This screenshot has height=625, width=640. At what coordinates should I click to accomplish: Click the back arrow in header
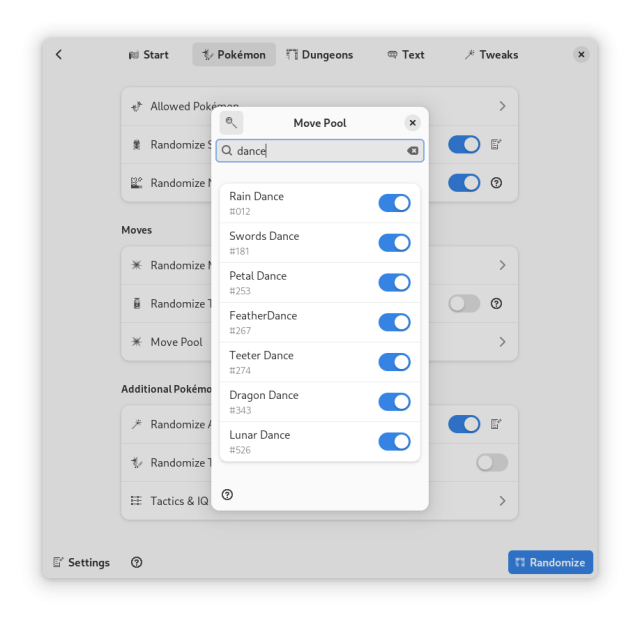point(59,55)
